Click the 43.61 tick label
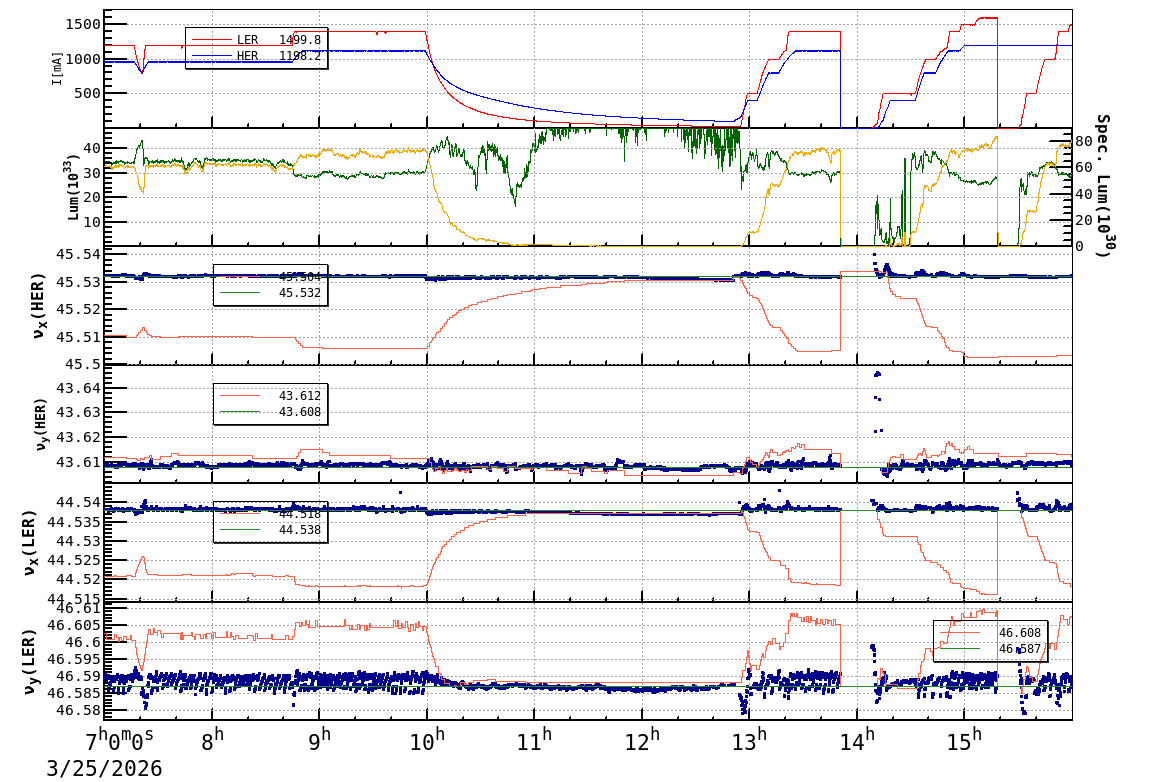The height and width of the screenshot is (782, 1154). pyautogui.click(x=79, y=462)
